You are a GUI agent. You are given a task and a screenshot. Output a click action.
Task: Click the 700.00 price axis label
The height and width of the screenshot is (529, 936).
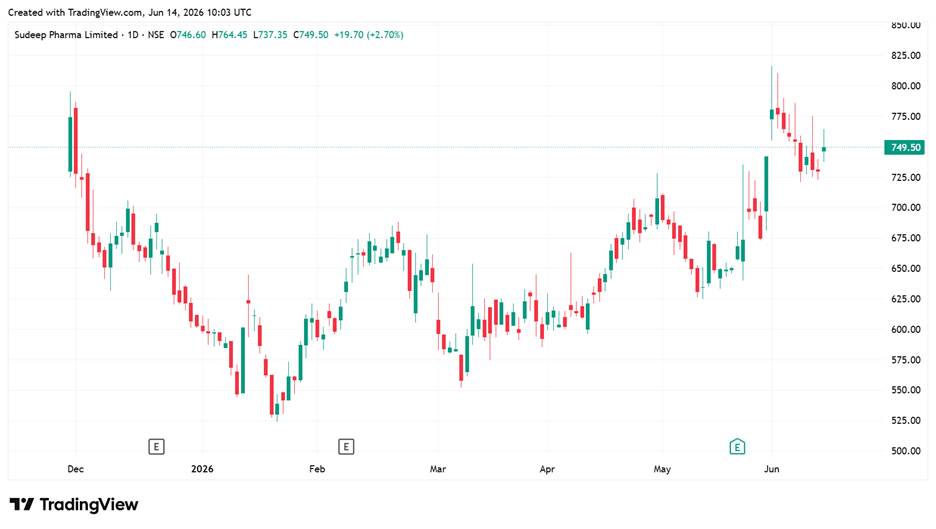(x=906, y=208)
